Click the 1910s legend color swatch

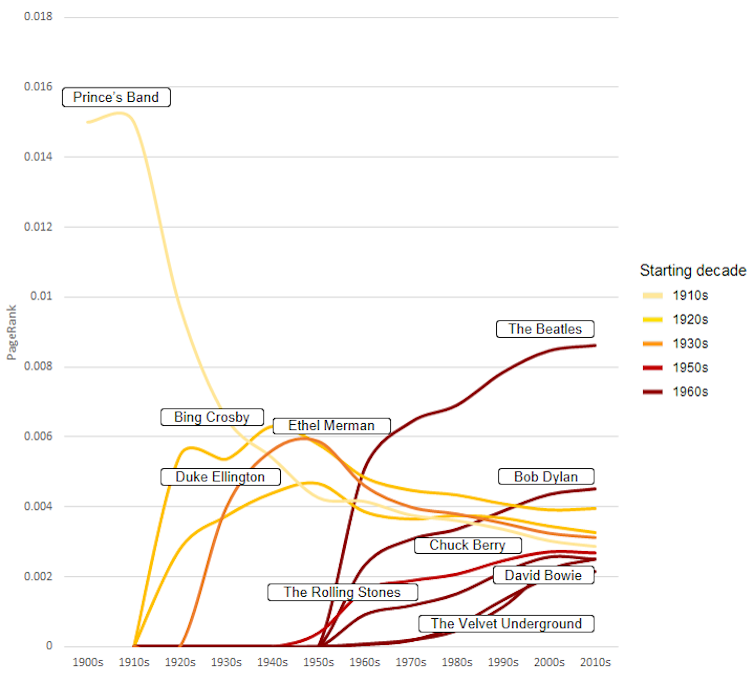click(x=654, y=295)
